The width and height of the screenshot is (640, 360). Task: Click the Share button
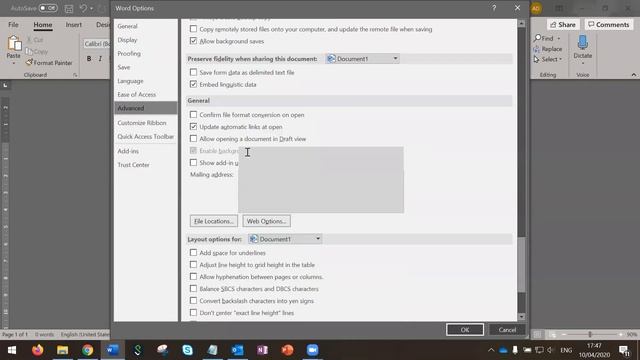(563, 24)
